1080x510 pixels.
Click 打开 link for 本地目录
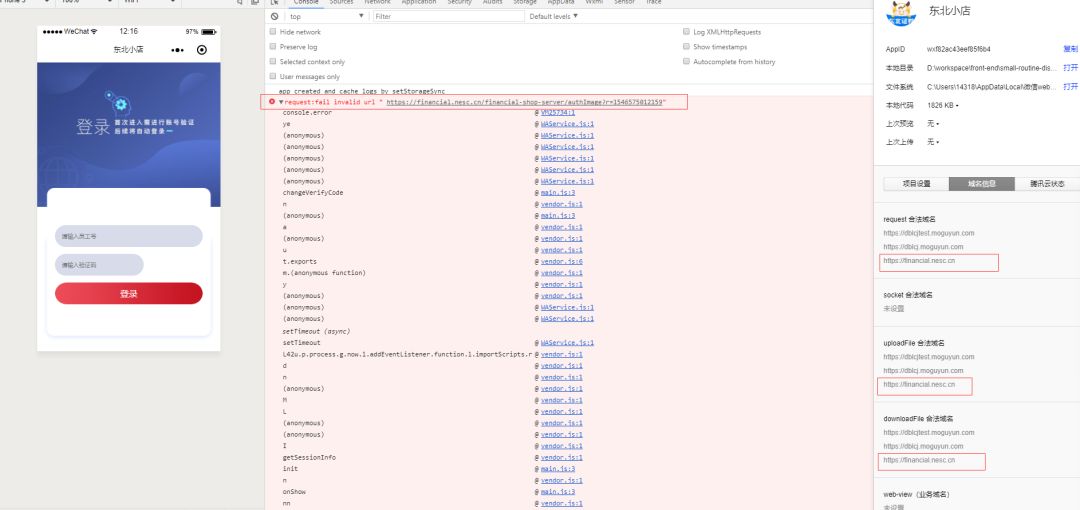1070,68
